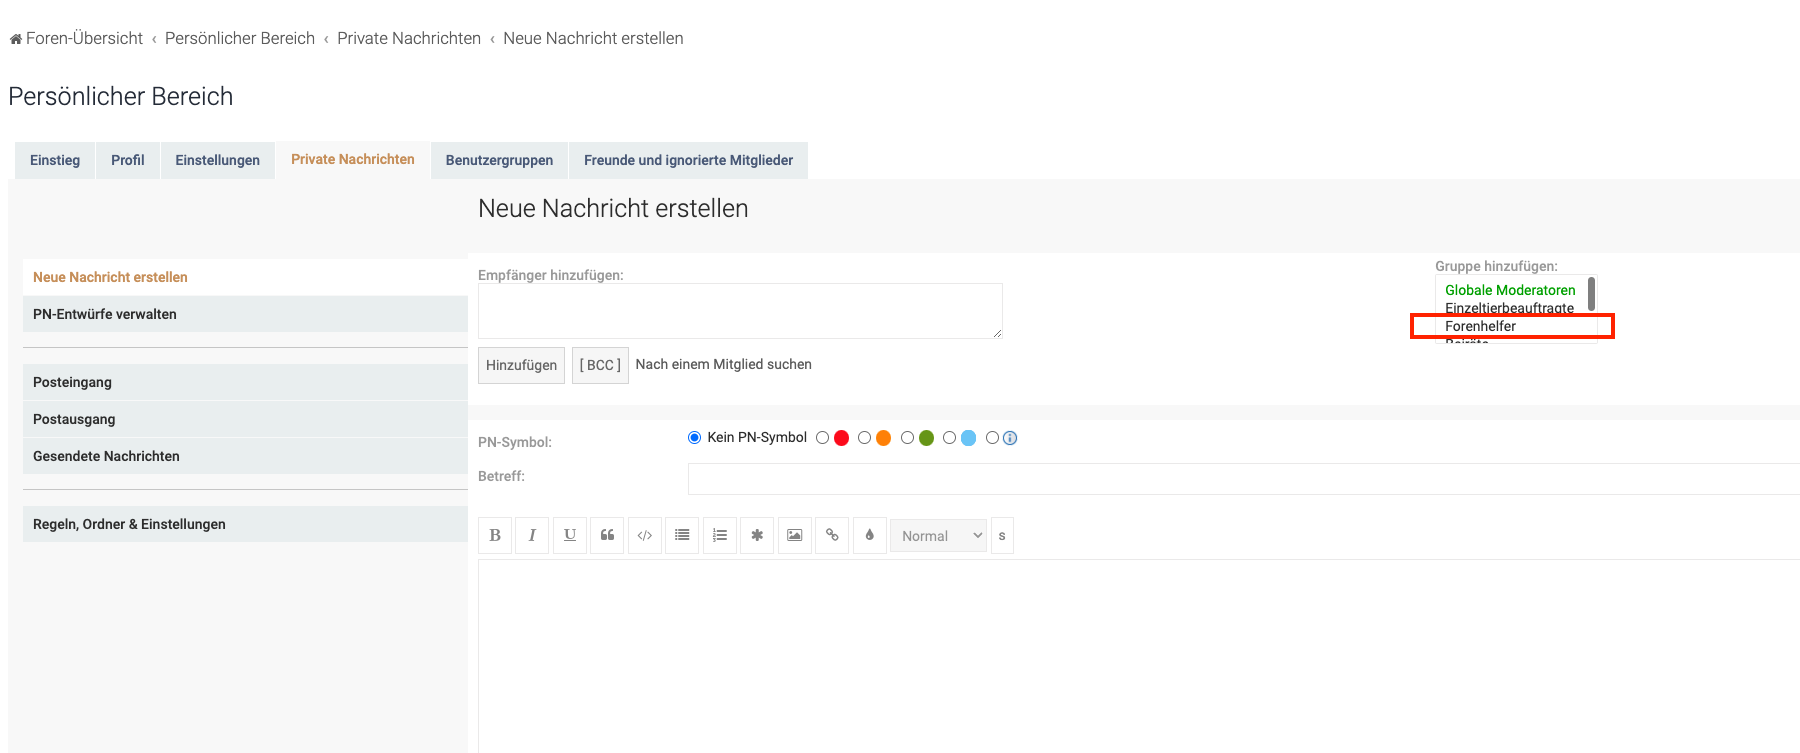Click the Hinzufügen button
Screen dimensions: 1800x753
(x=521, y=365)
